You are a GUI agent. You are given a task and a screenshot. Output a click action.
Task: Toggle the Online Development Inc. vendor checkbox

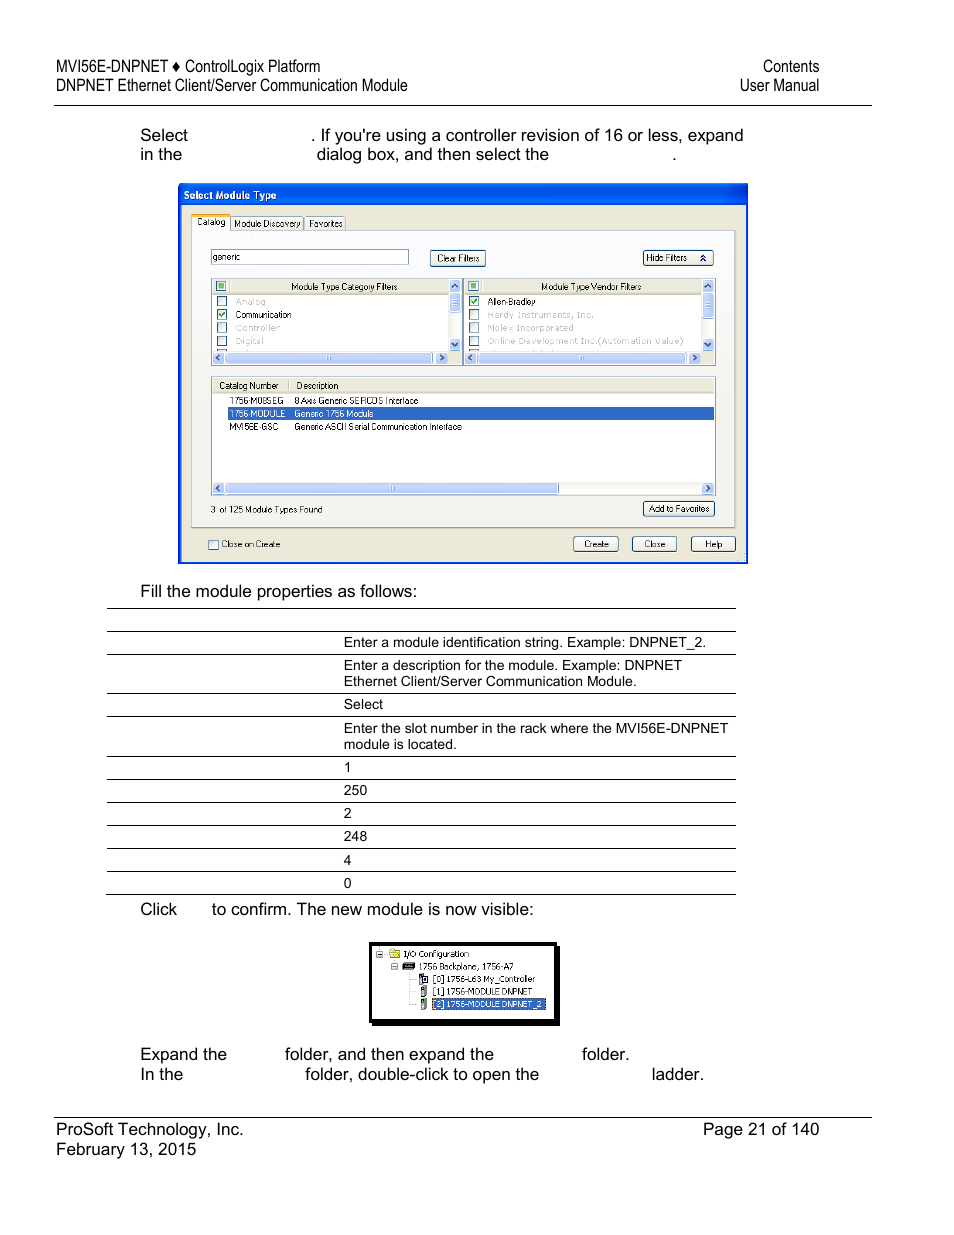[x=474, y=341]
